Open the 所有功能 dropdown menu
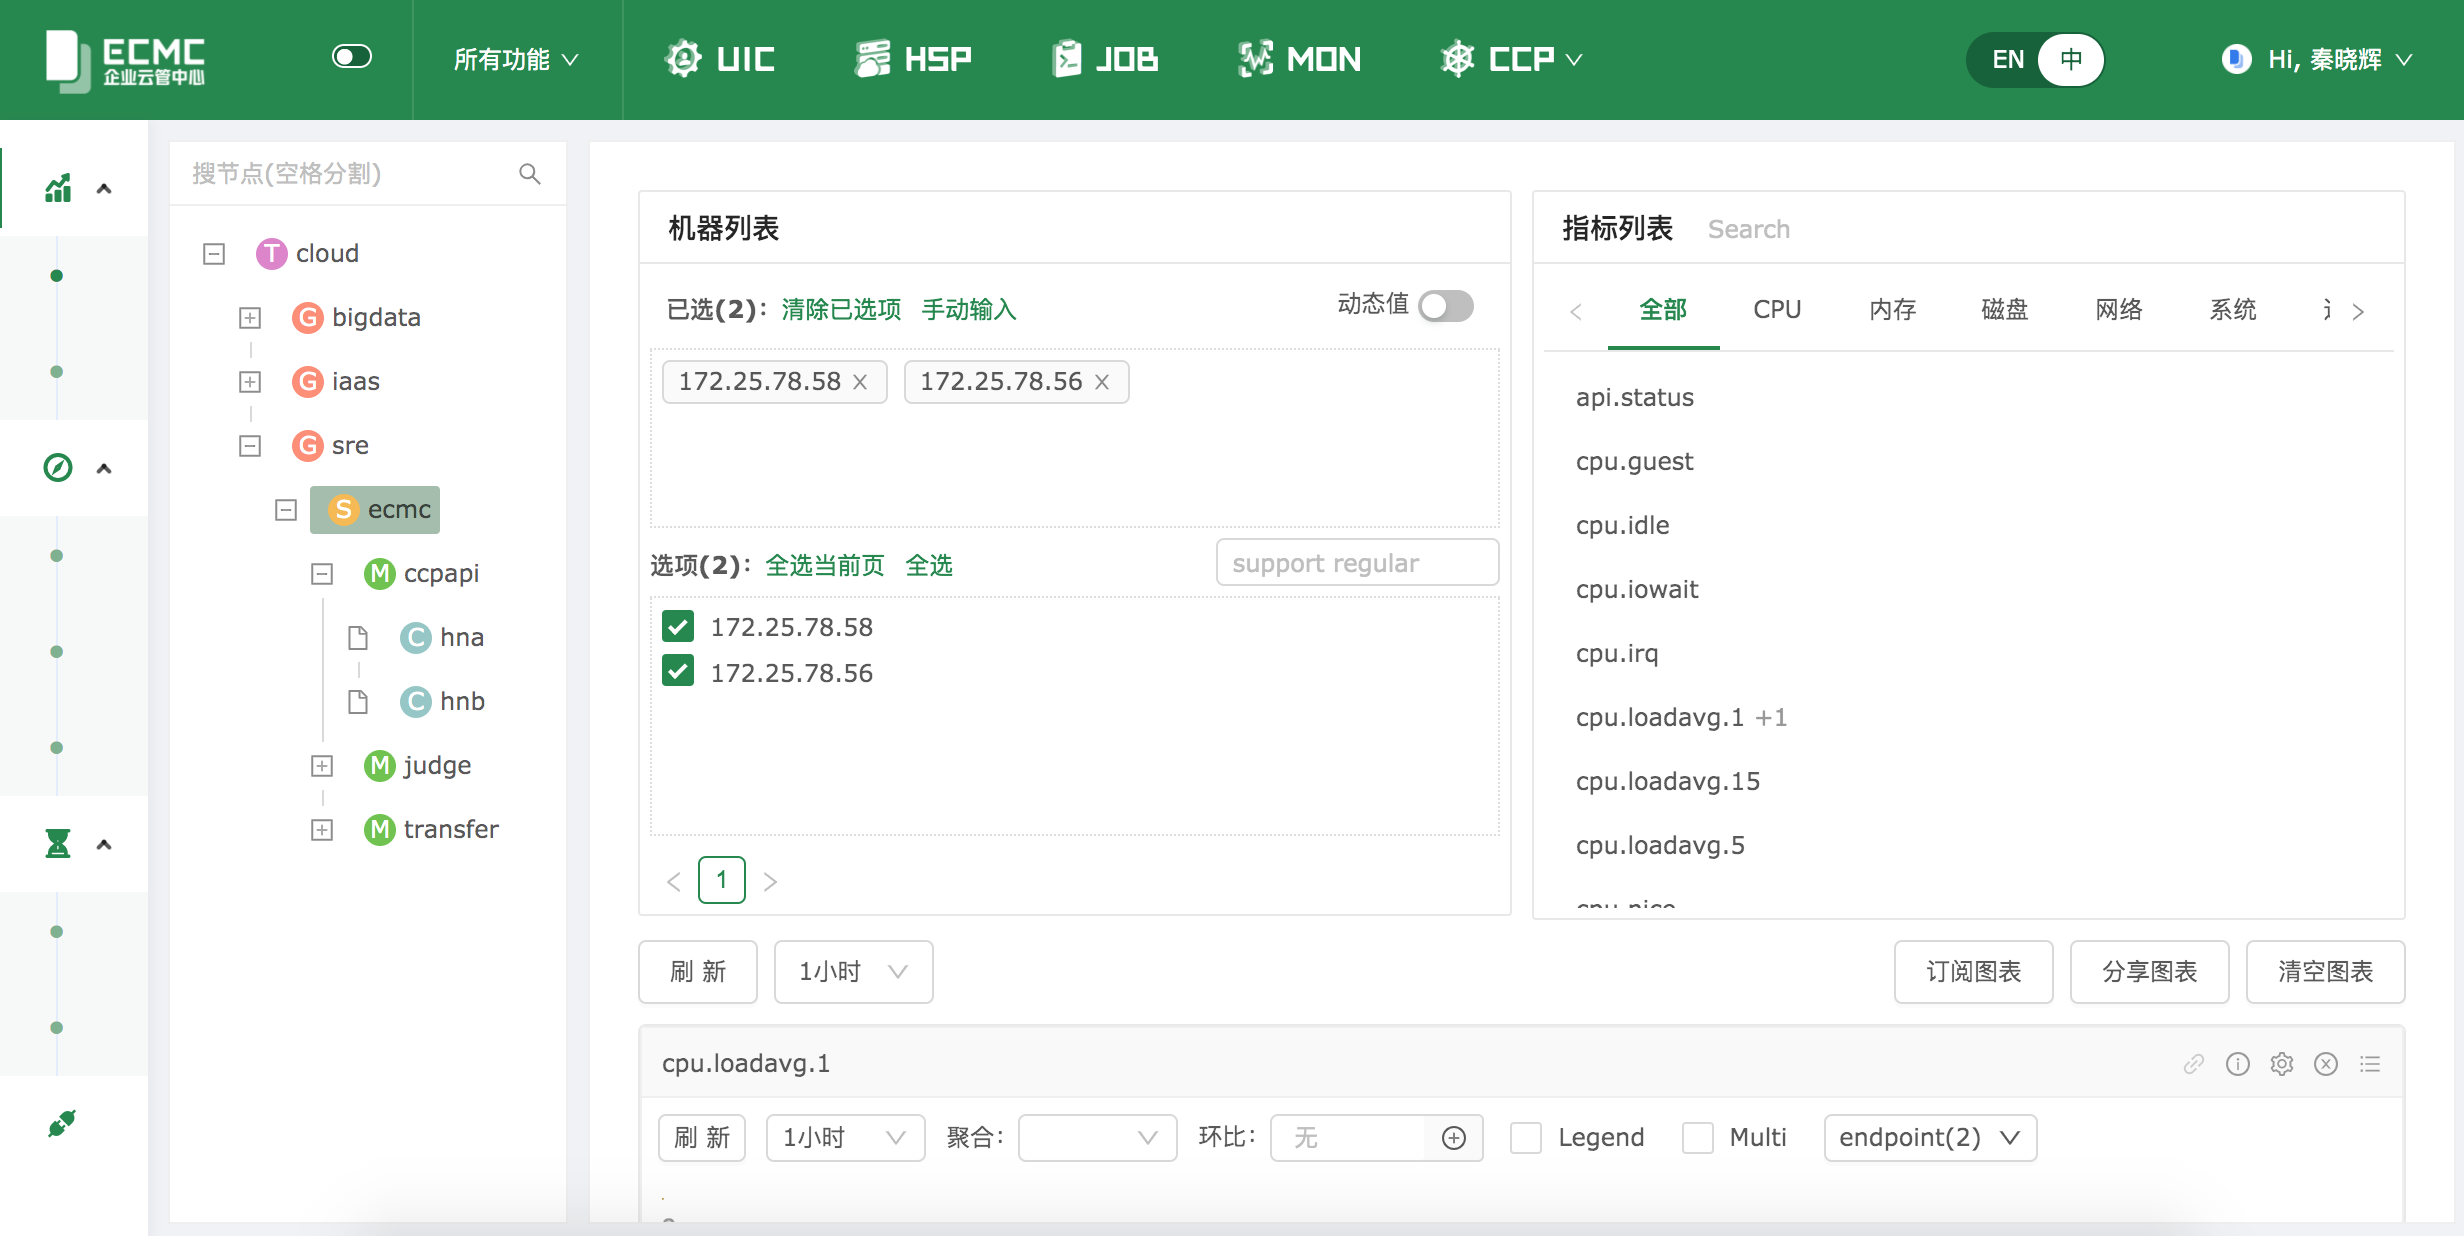Viewport: 2464px width, 1236px height. click(x=516, y=60)
